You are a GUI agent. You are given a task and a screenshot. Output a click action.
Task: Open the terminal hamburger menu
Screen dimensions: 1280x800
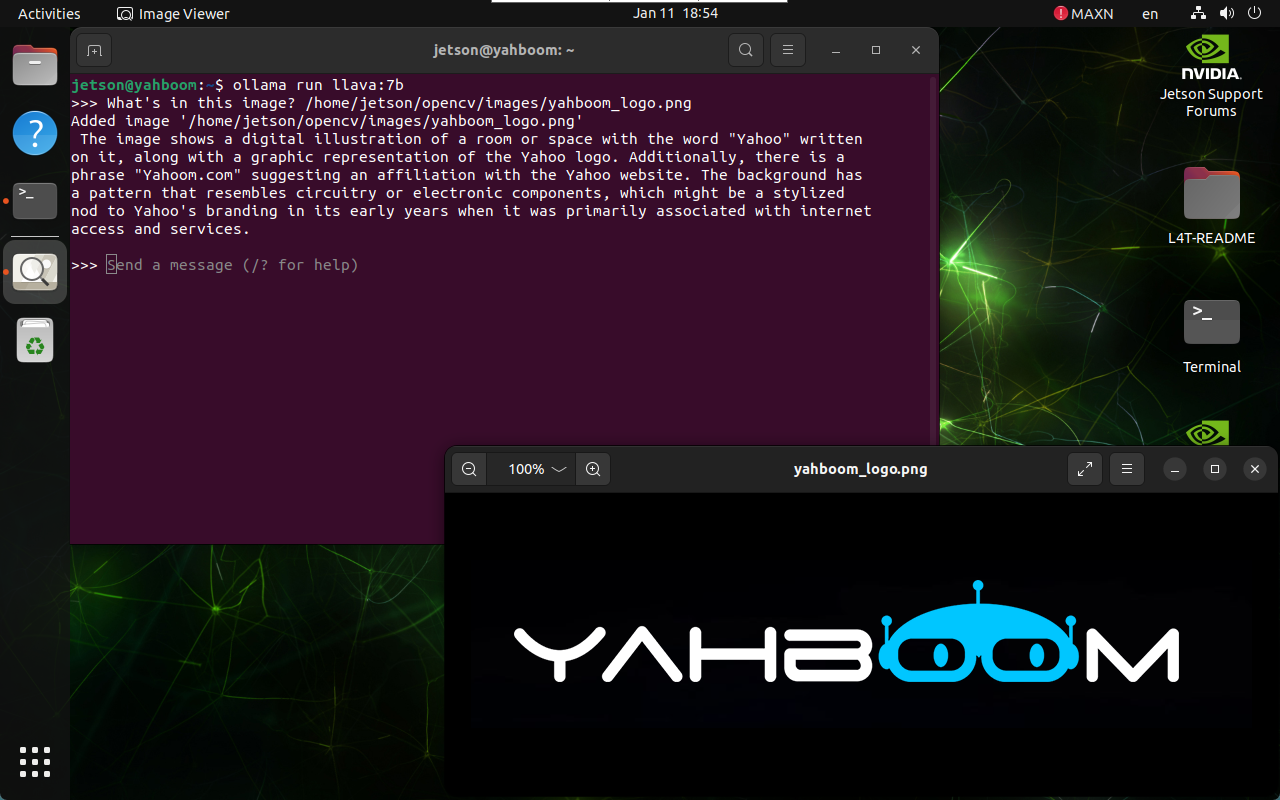click(788, 50)
